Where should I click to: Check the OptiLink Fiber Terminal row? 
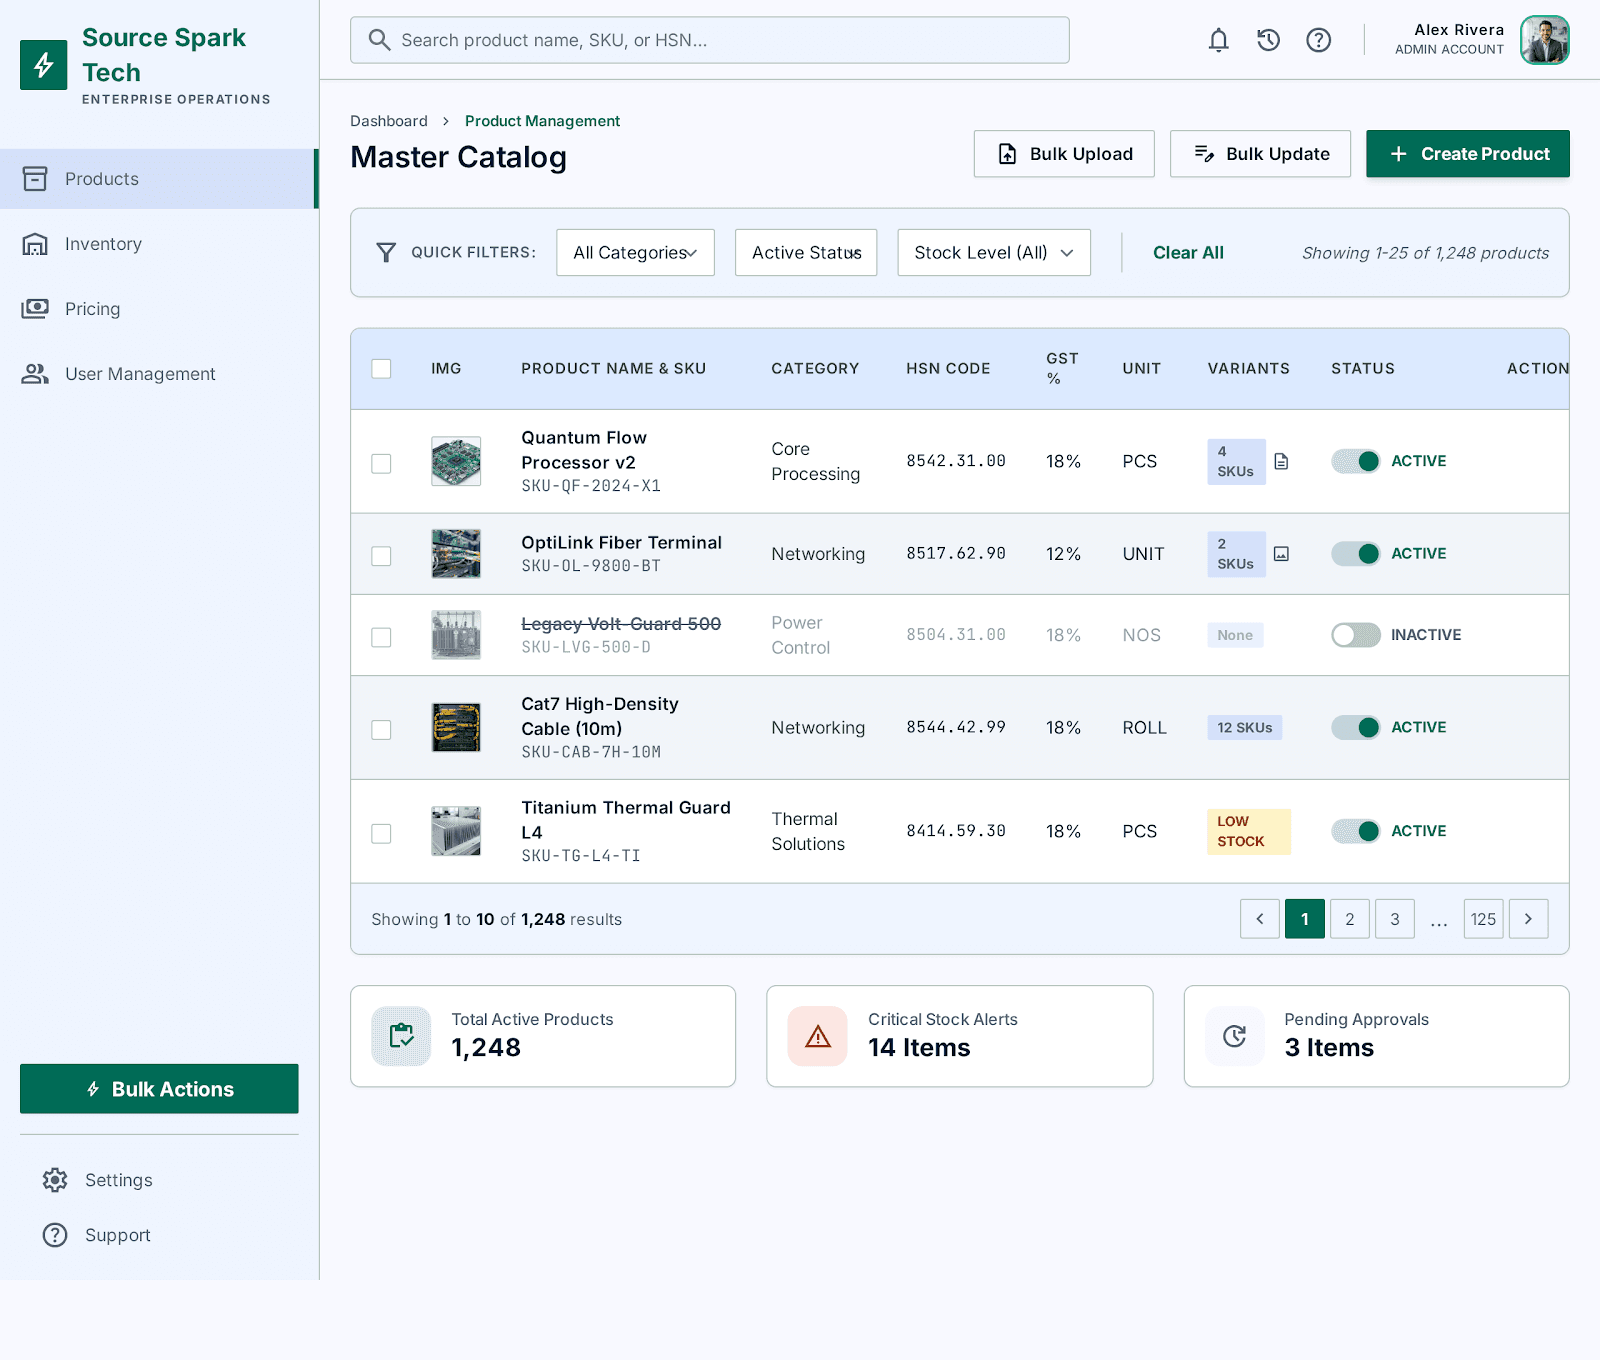click(x=381, y=556)
